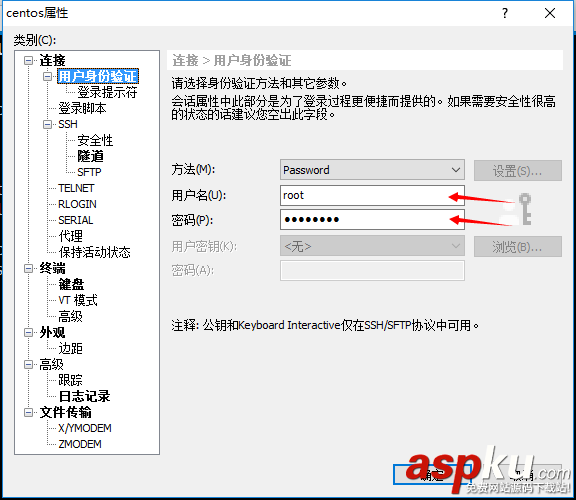Screen dimensions: 576x500
Task: Select 高级 category above 跟踪
Action: point(51,364)
